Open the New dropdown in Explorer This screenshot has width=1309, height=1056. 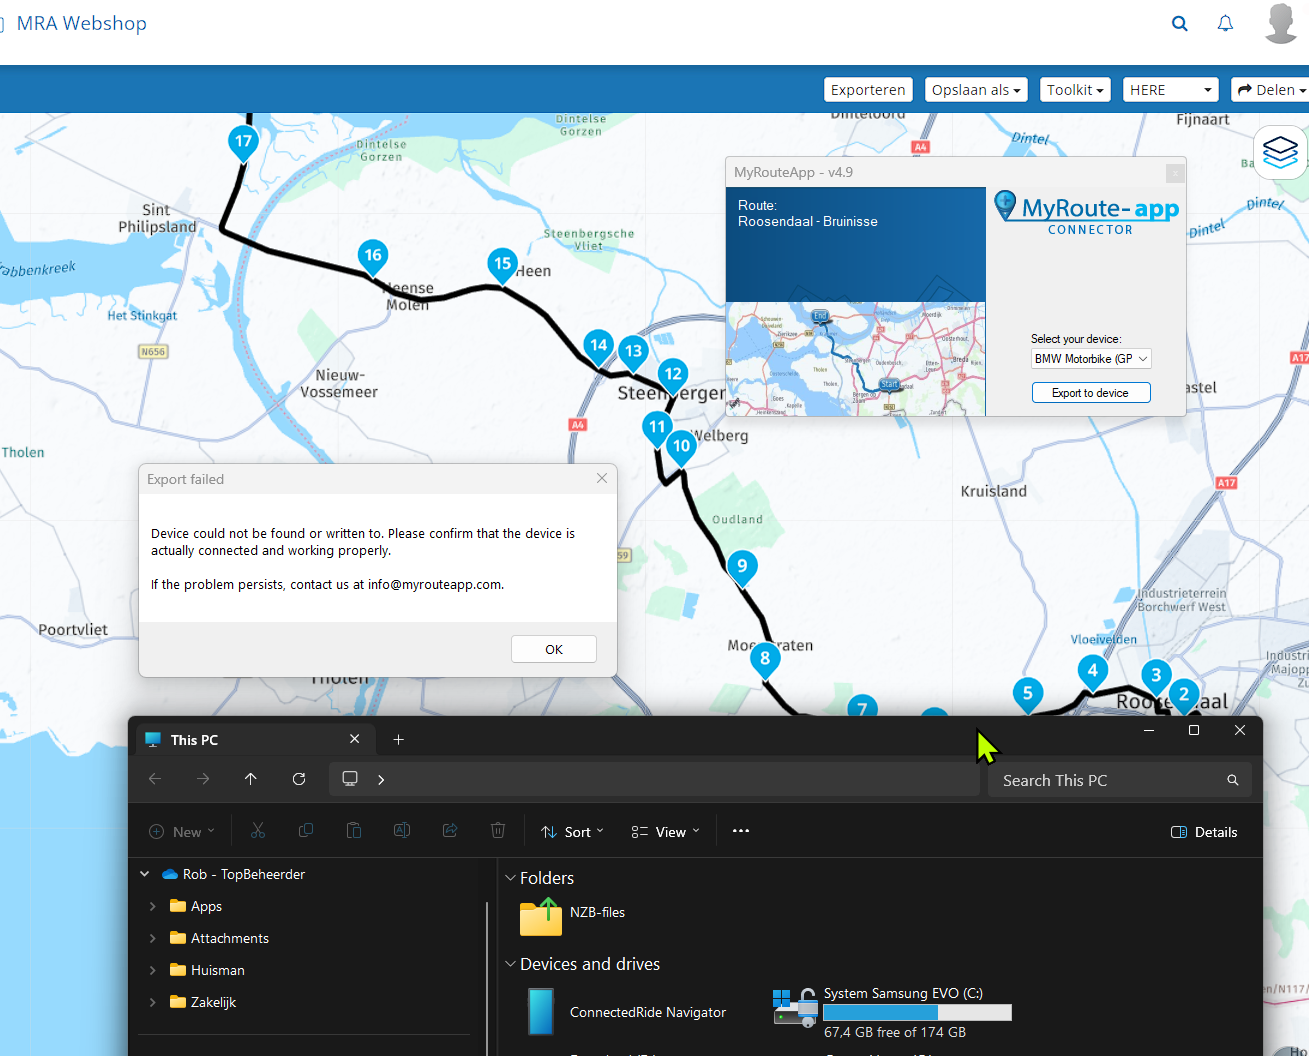pos(182,832)
